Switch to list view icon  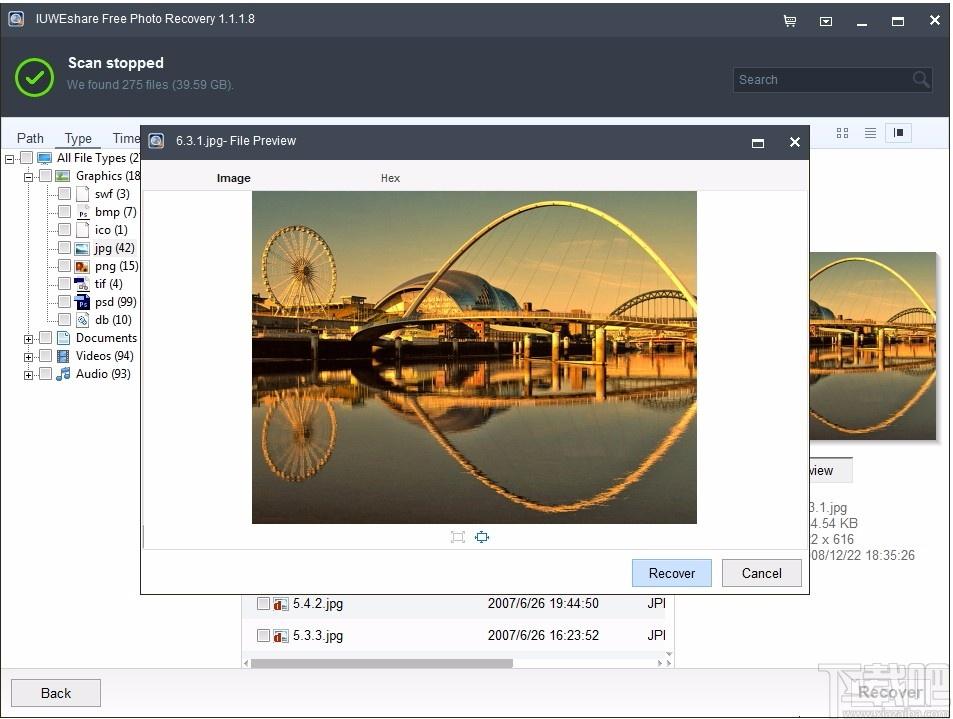click(x=870, y=132)
